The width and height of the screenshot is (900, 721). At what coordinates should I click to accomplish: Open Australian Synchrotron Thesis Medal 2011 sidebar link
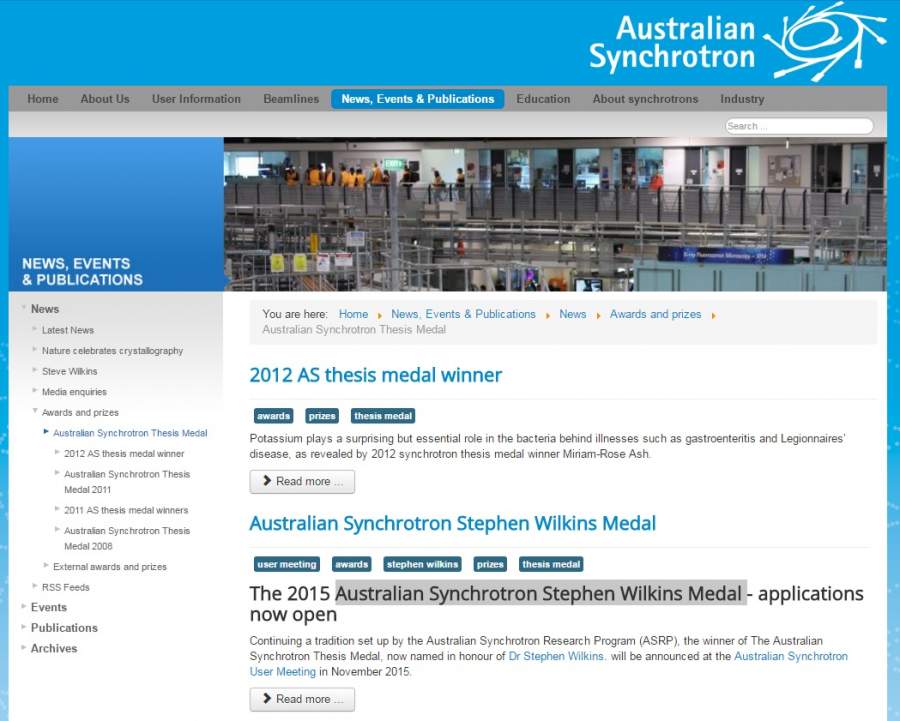pos(127,482)
